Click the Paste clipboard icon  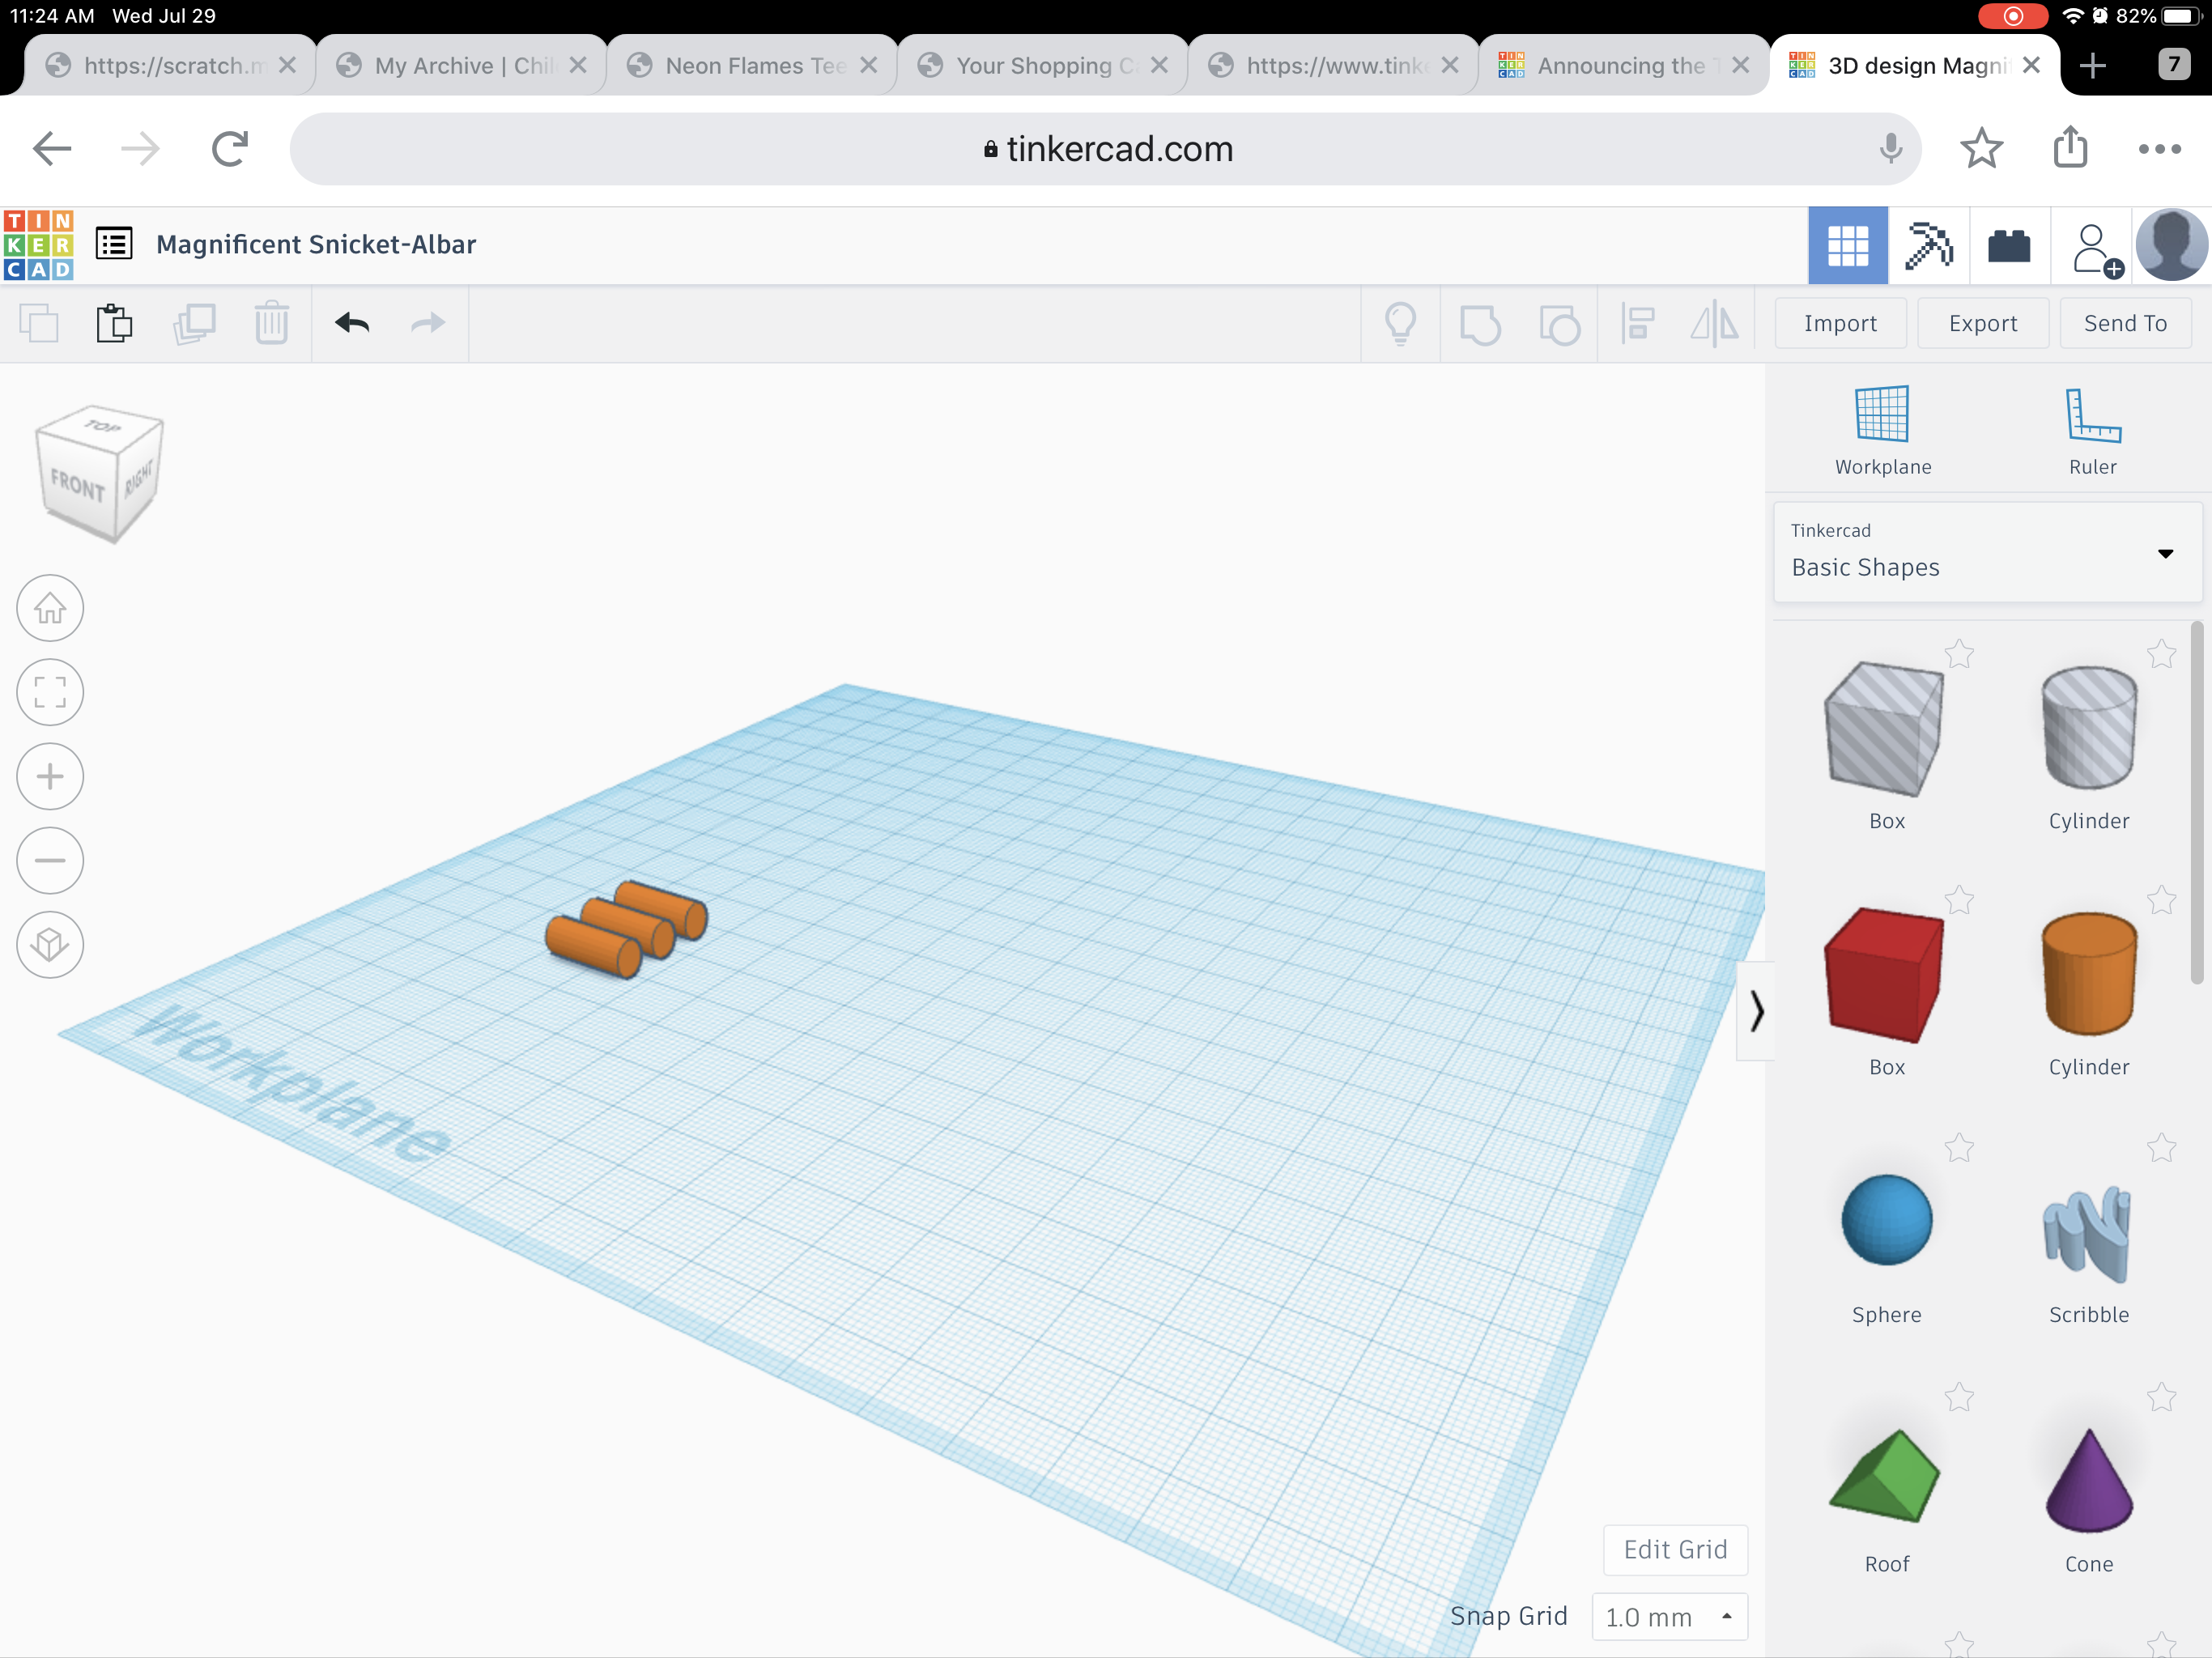coord(115,324)
